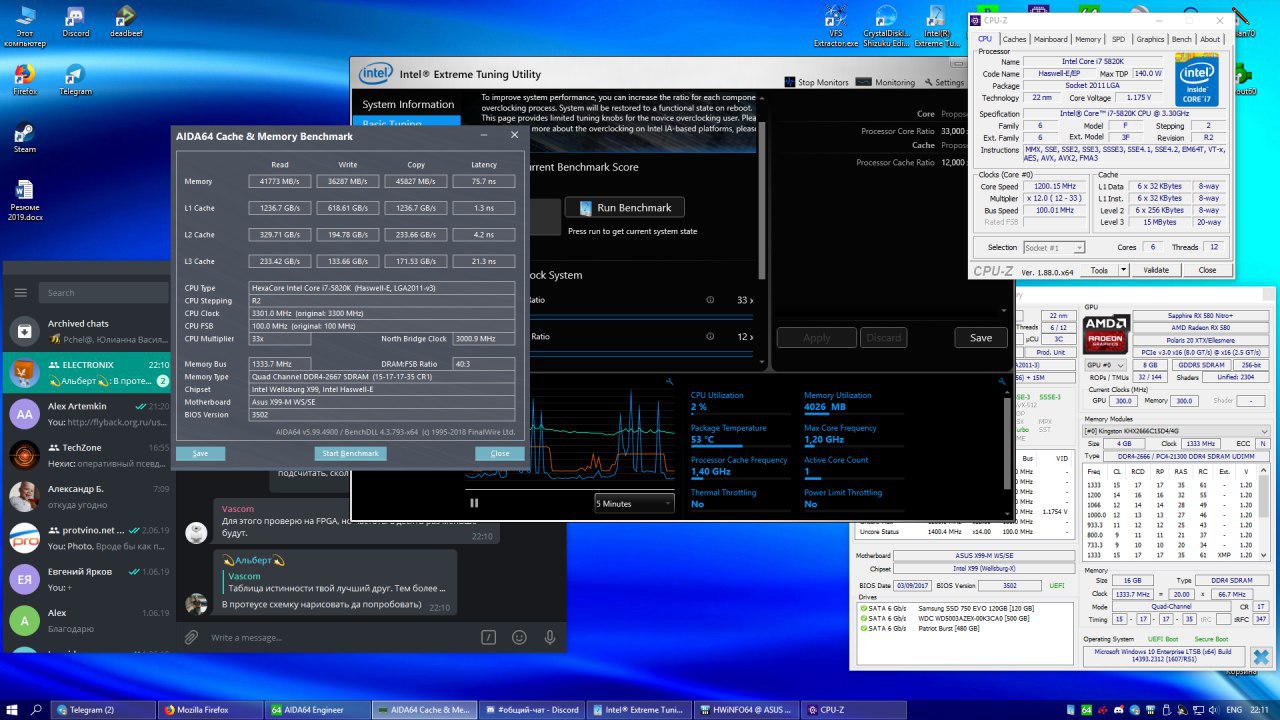
Task: Switch to CPU-Z Graphics tab
Action: pyautogui.click(x=1150, y=39)
